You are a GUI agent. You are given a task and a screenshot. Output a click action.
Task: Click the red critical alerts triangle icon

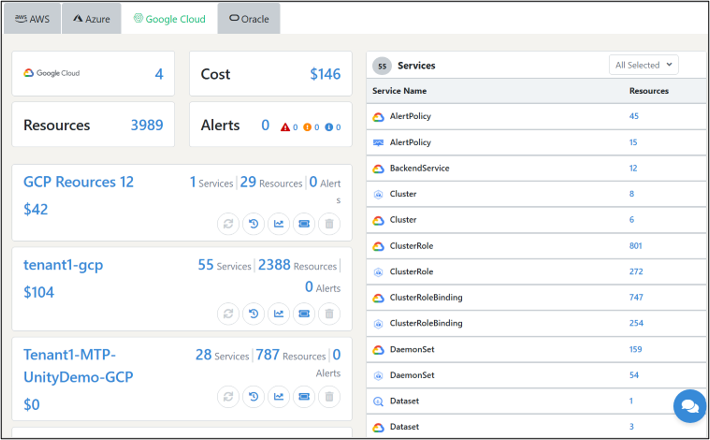285,127
